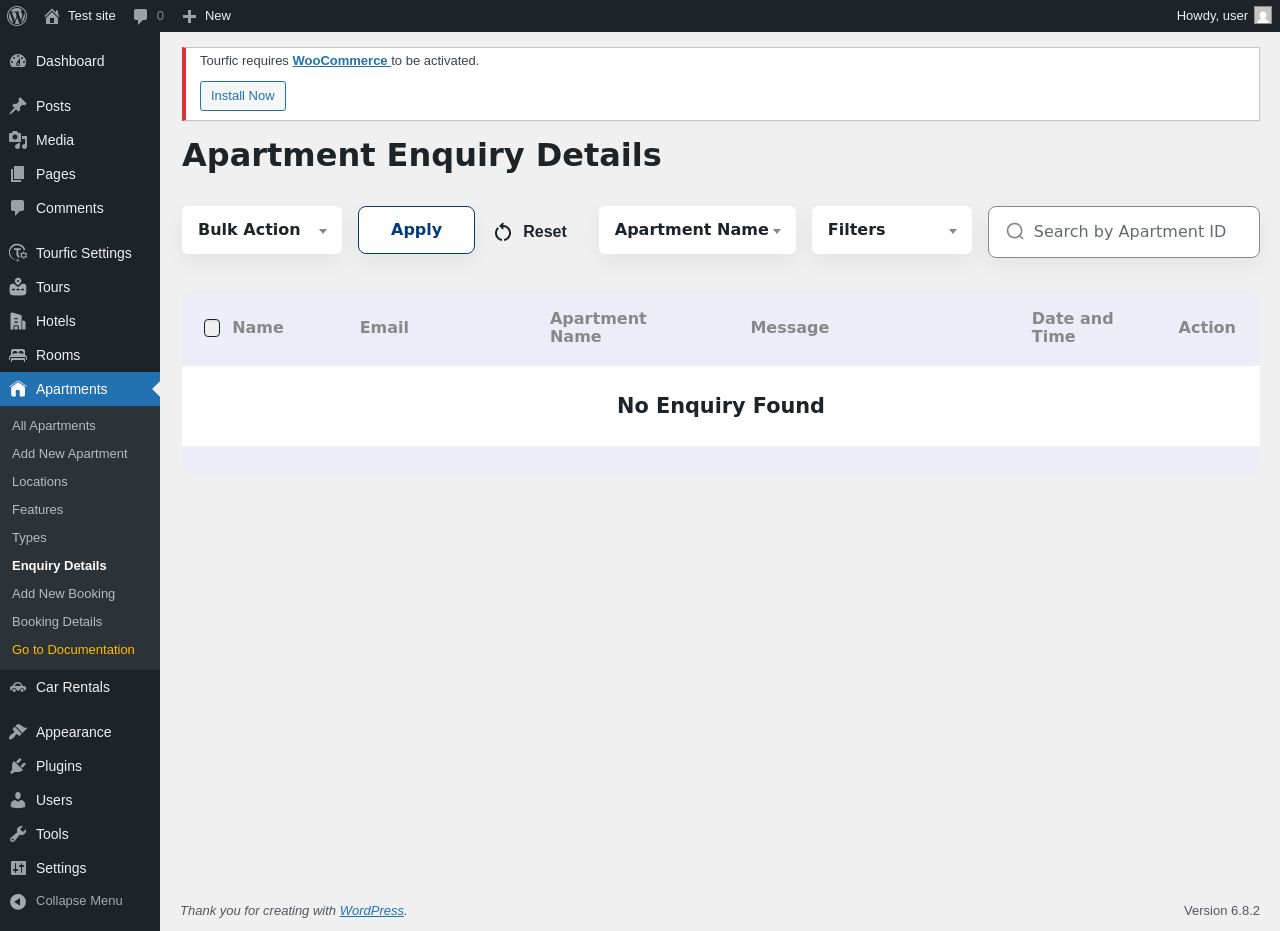Click the Users person icon

pos(18,800)
